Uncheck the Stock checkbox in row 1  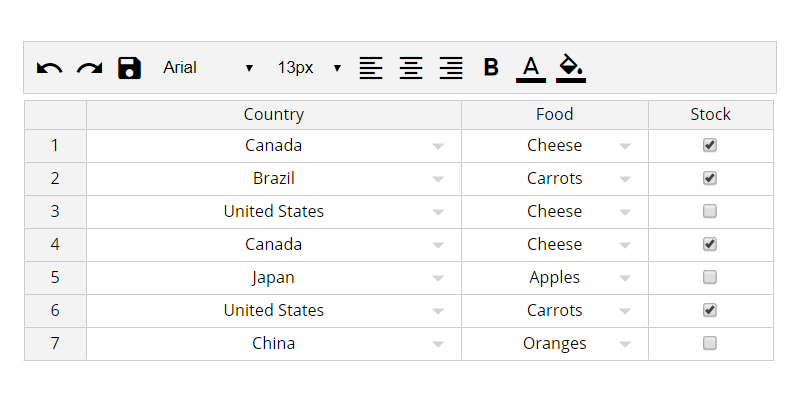710,145
